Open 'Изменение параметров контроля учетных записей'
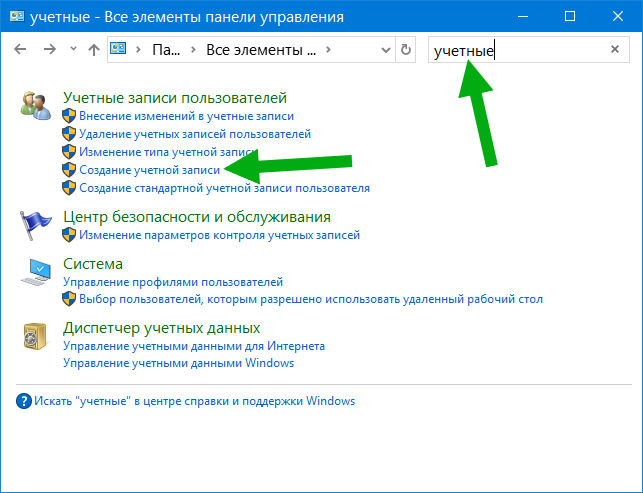This screenshot has width=643, height=493. coord(219,235)
